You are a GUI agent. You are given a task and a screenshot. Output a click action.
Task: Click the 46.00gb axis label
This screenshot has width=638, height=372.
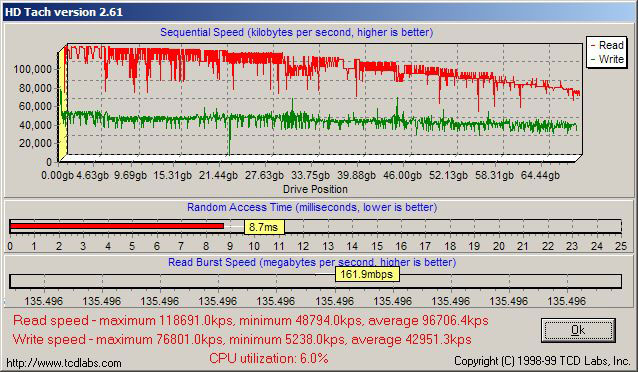click(402, 175)
